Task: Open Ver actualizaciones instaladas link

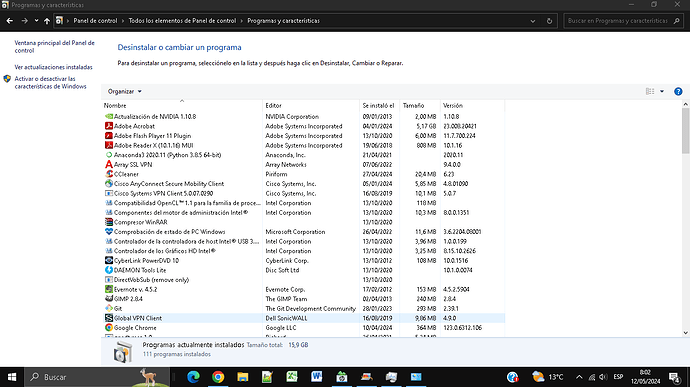Action: coord(53,67)
